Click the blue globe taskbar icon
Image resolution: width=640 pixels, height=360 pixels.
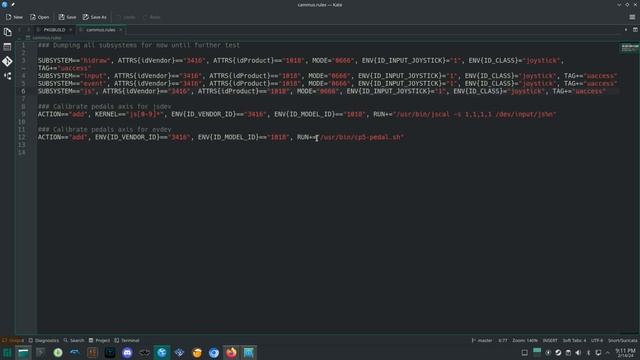(x=162, y=353)
